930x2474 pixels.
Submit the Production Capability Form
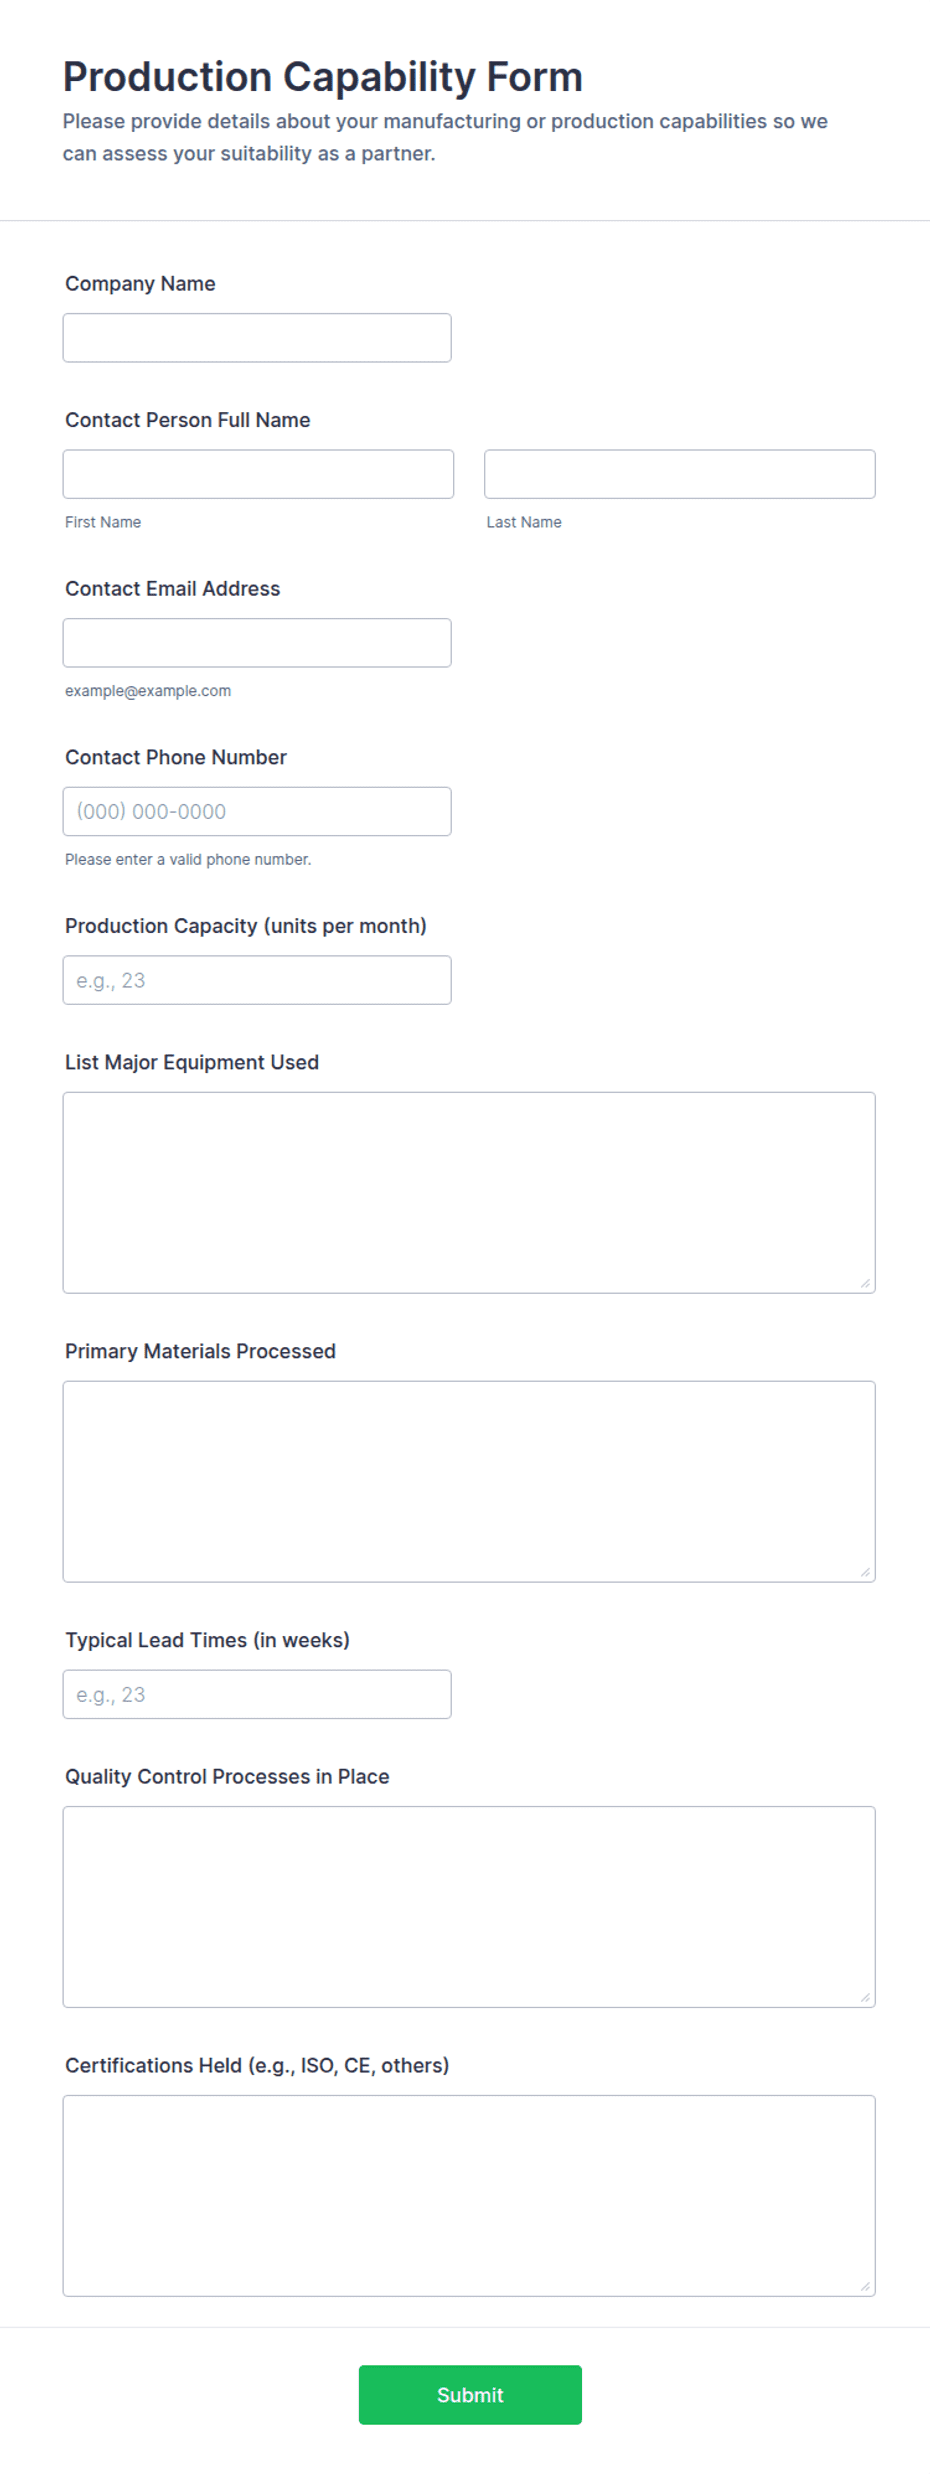(470, 2395)
